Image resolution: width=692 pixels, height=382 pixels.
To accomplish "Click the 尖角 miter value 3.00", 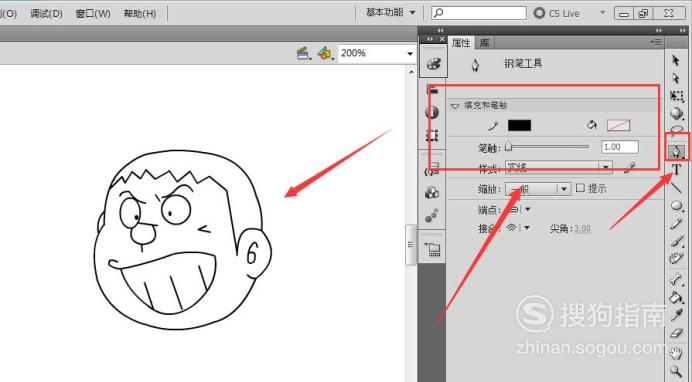I will click(x=582, y=228).
